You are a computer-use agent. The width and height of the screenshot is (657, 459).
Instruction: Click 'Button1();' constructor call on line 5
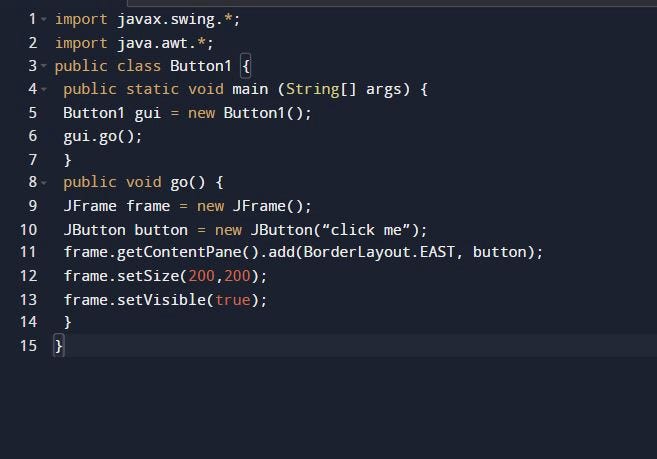[267, 113]
